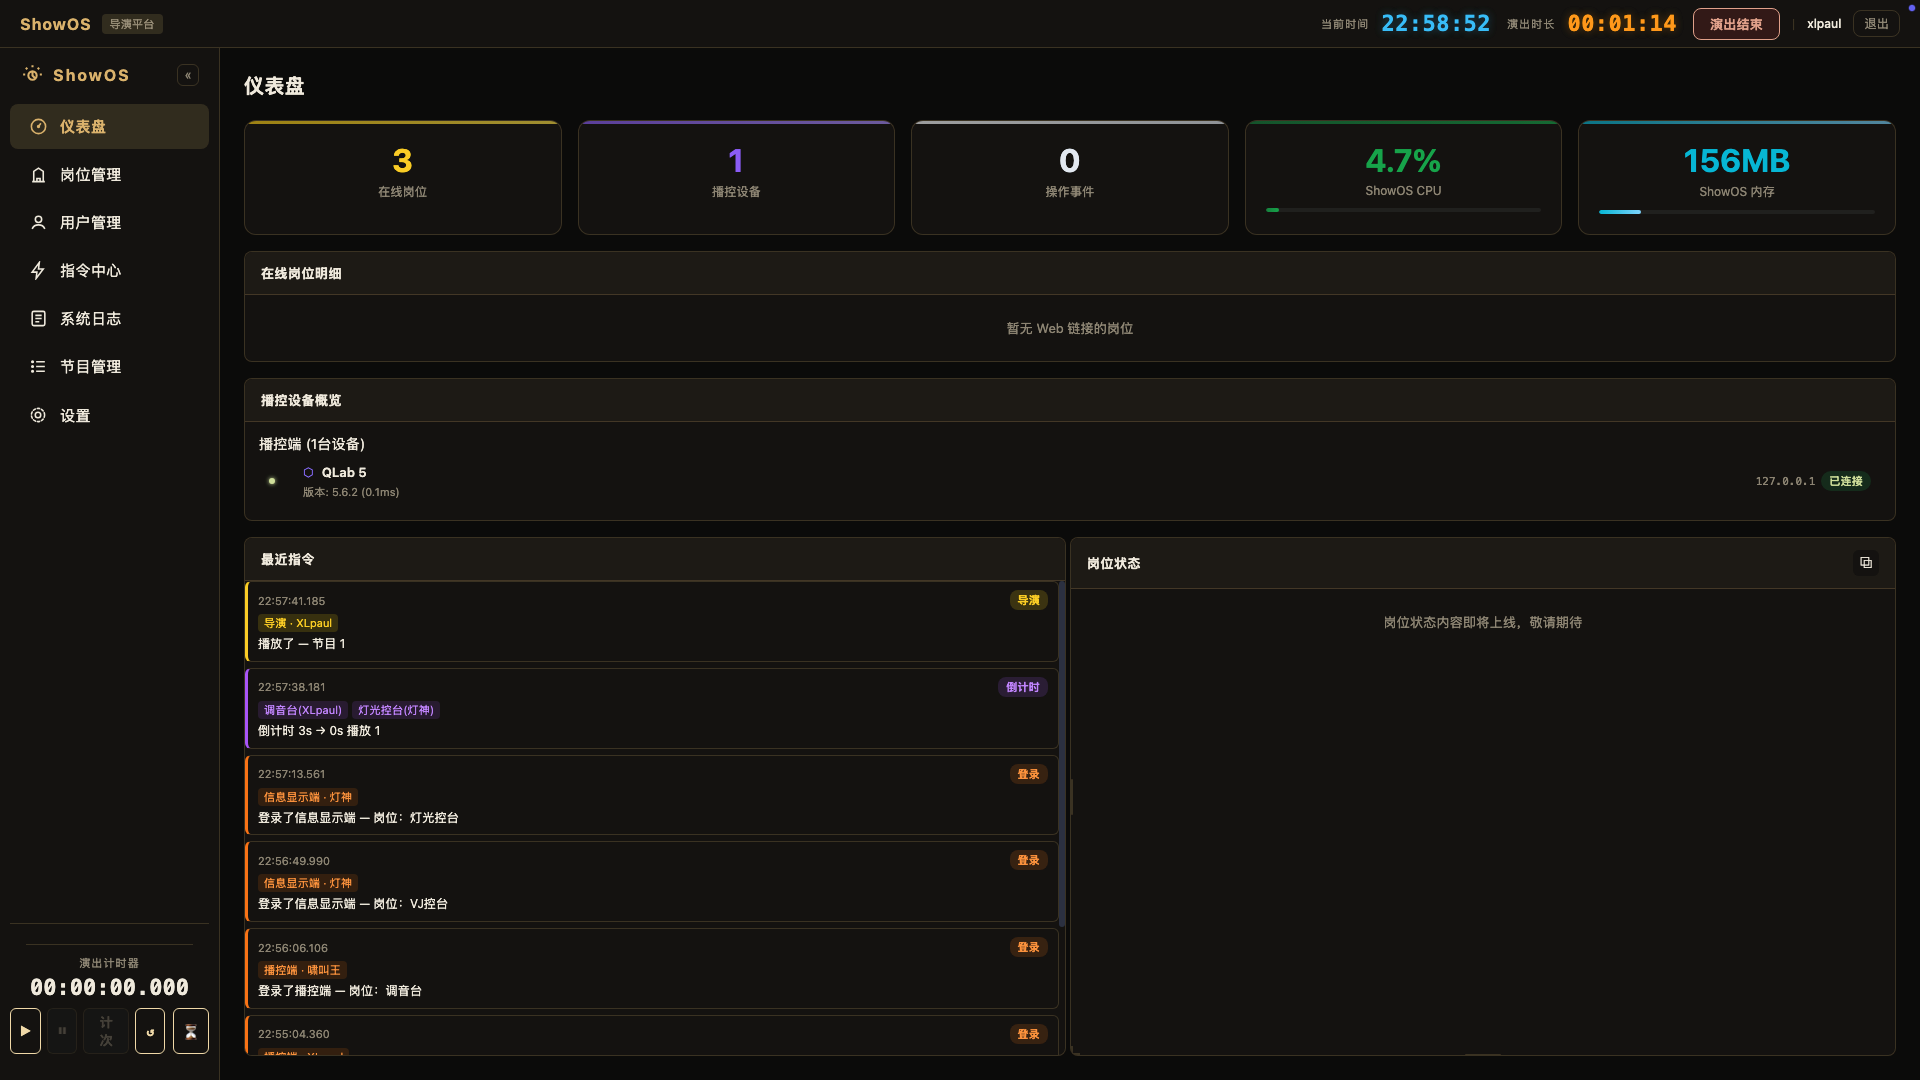Click the QLab 5 hexagon device icon
The image size is (1920, 1080).
(308, 473)
